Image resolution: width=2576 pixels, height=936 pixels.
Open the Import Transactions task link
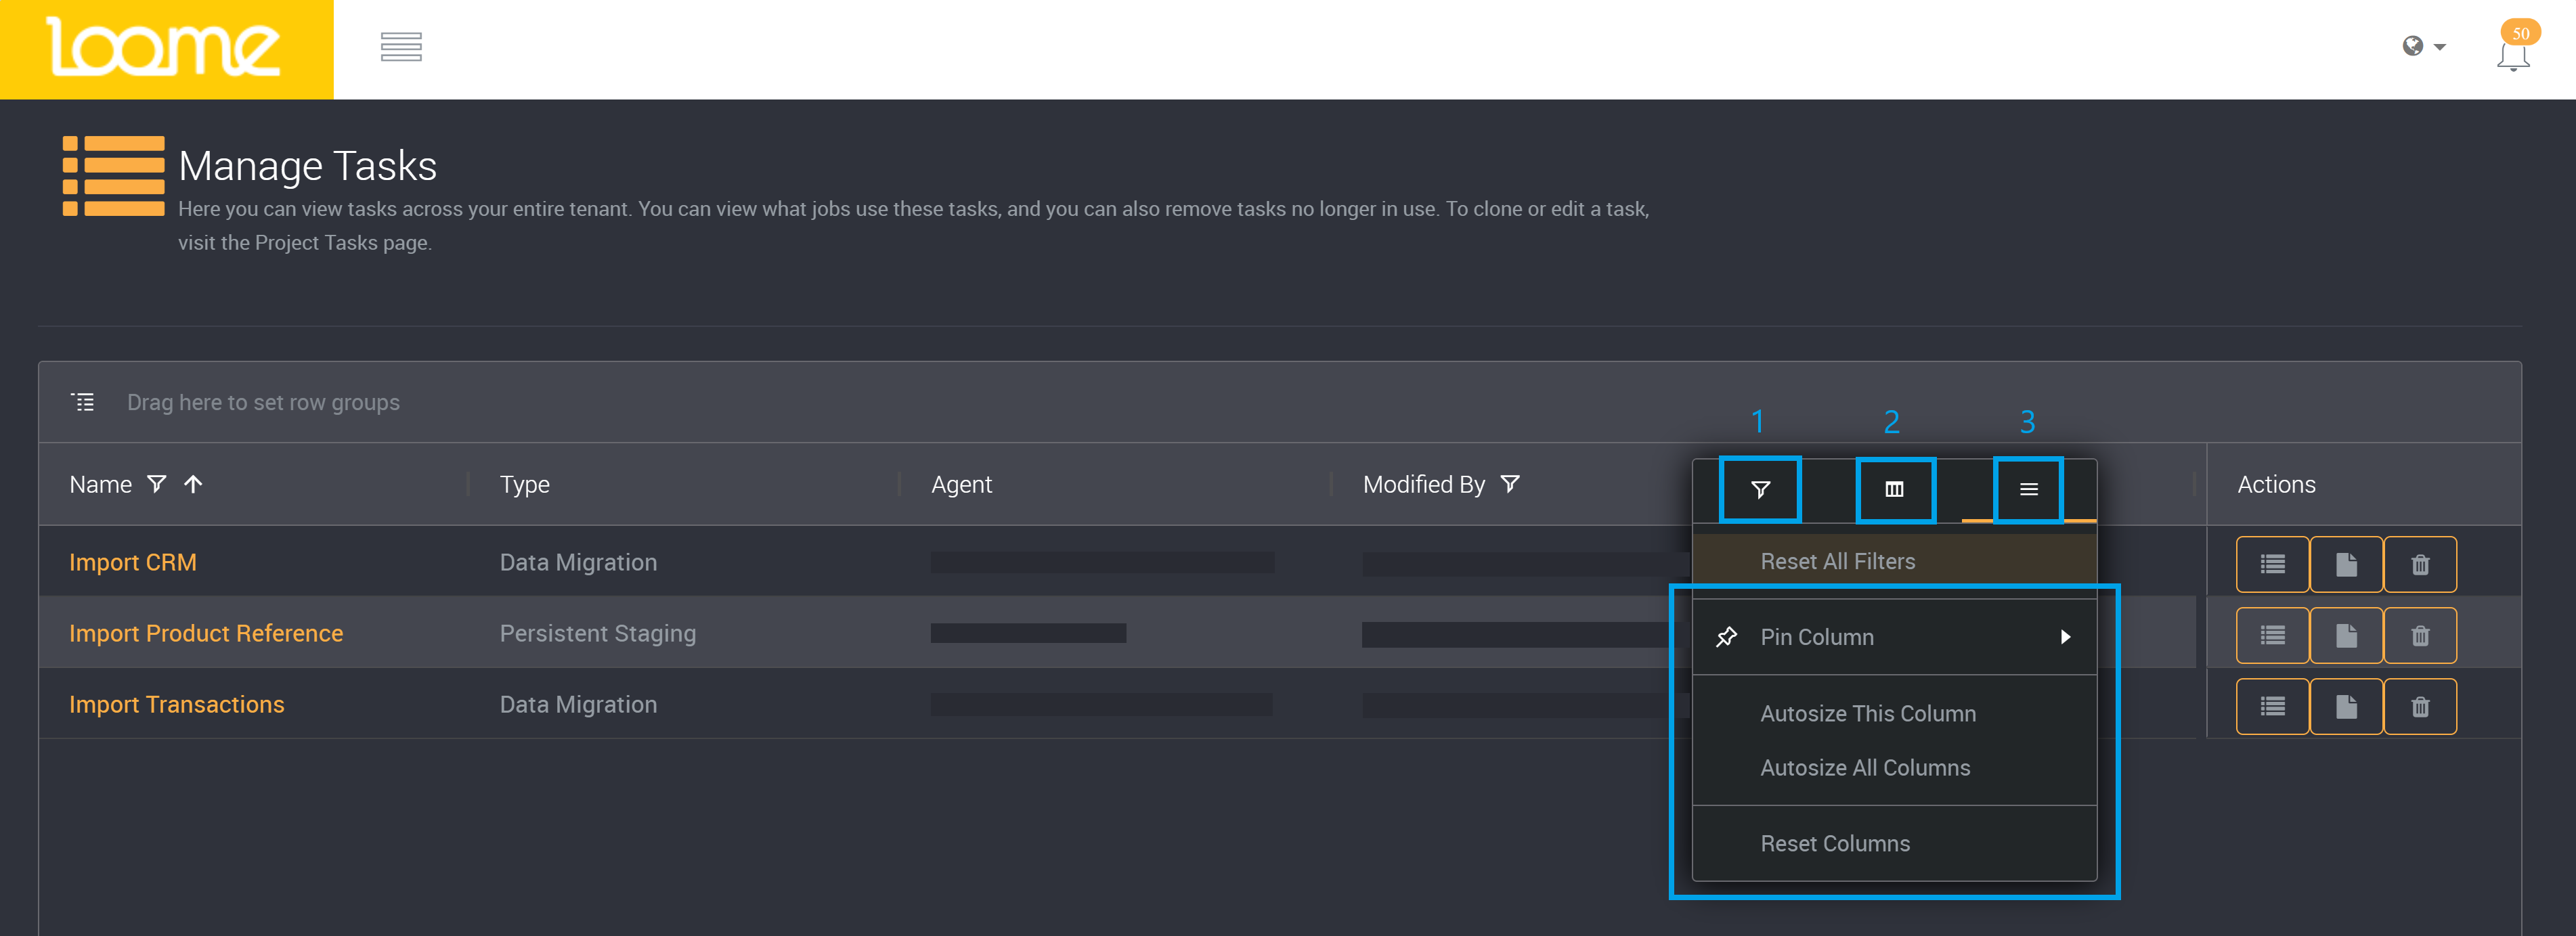coord(177,704)
